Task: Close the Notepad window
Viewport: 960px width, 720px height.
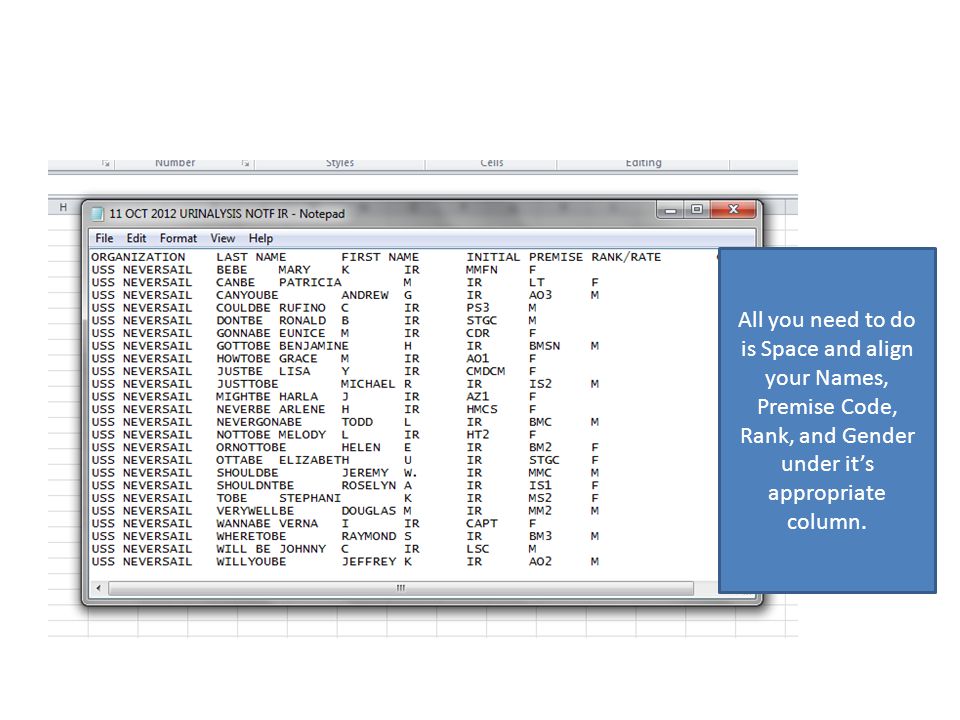Action: point(733,209)
